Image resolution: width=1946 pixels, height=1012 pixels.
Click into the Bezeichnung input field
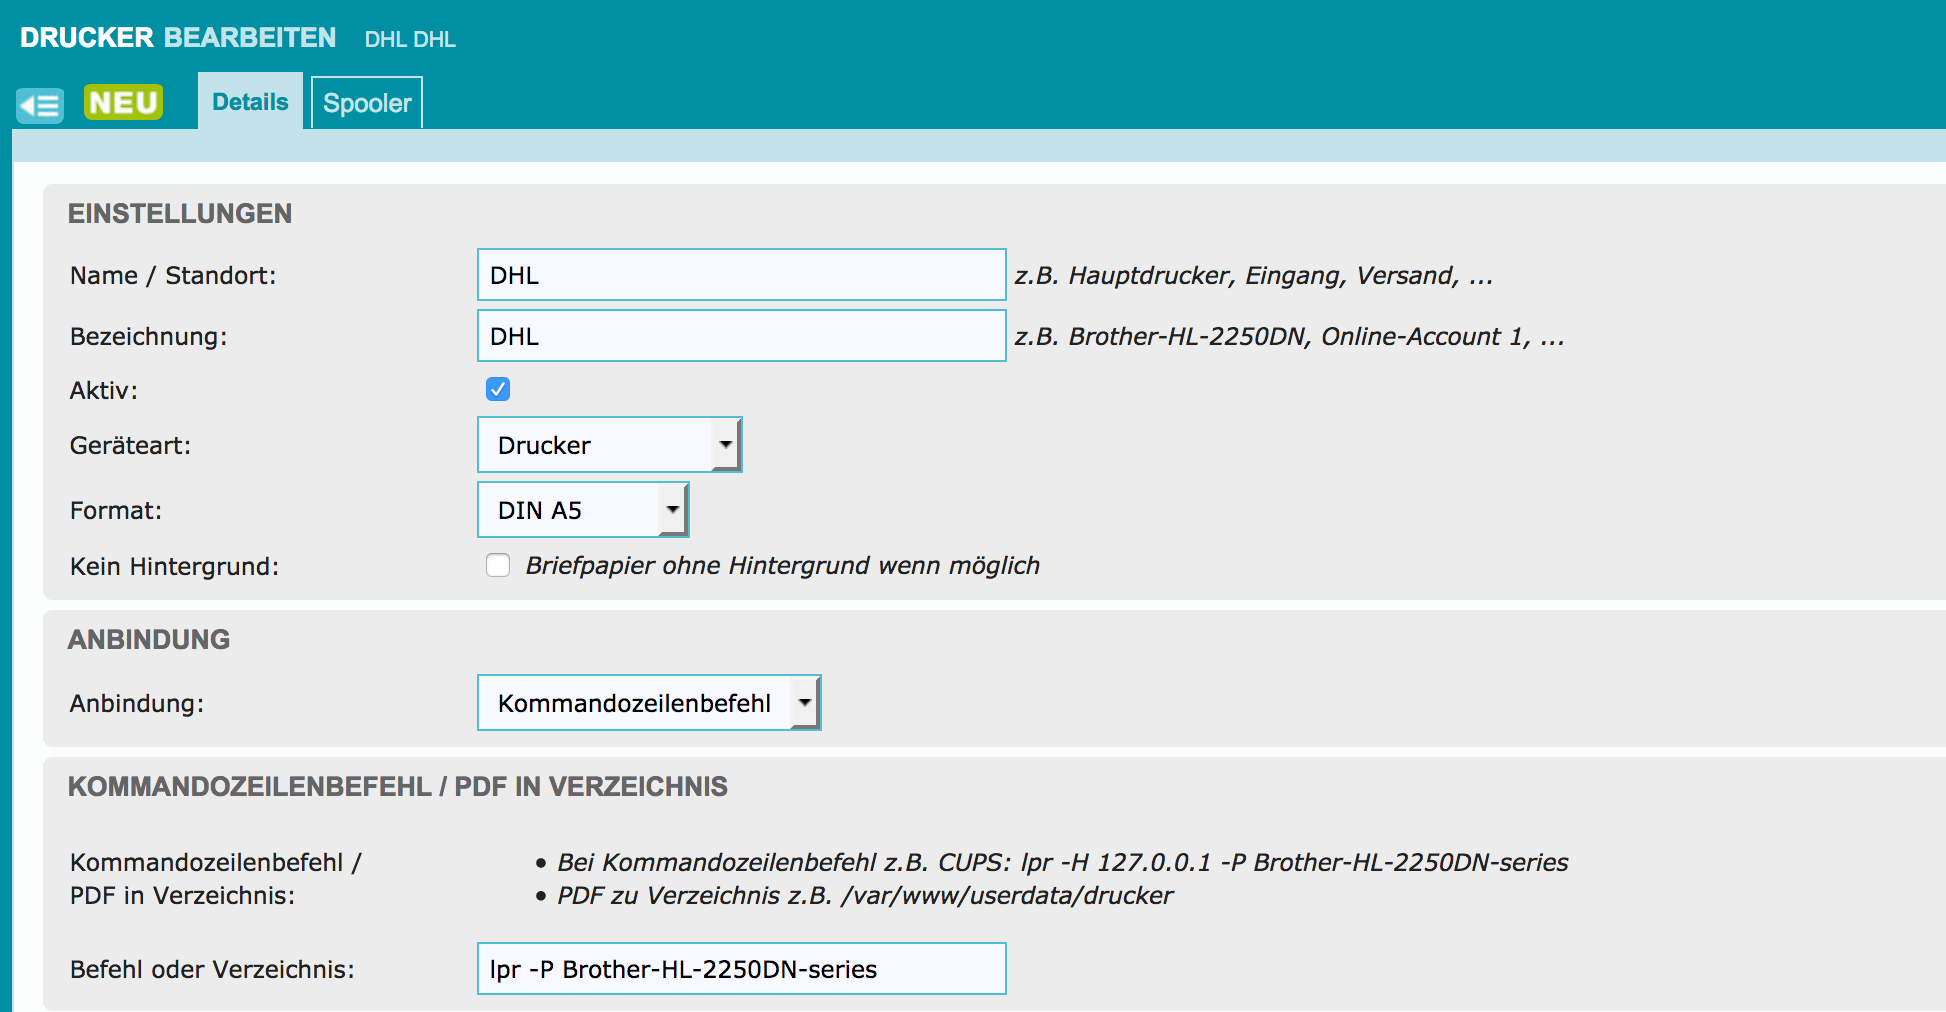click(x=741, y=336)
